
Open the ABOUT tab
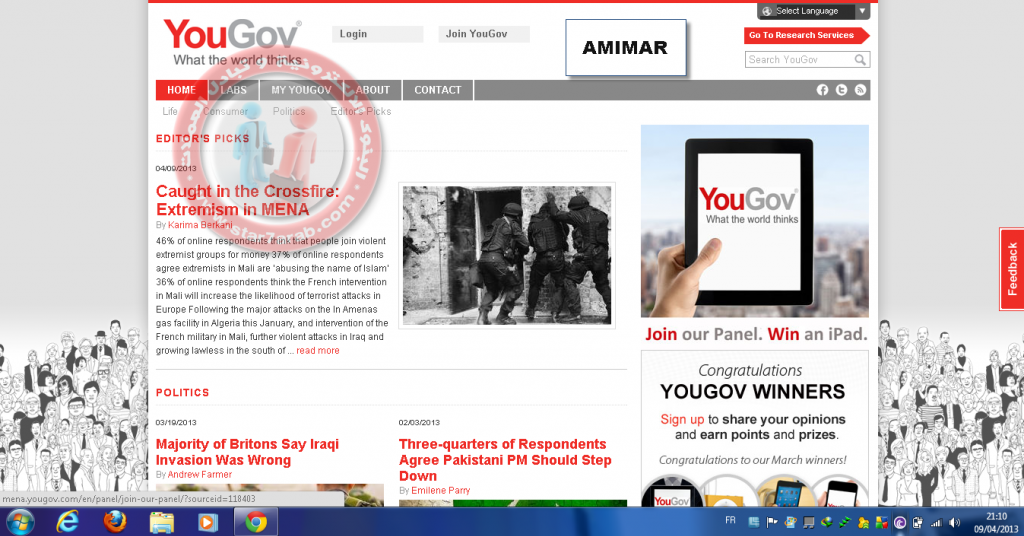point(372,90)
